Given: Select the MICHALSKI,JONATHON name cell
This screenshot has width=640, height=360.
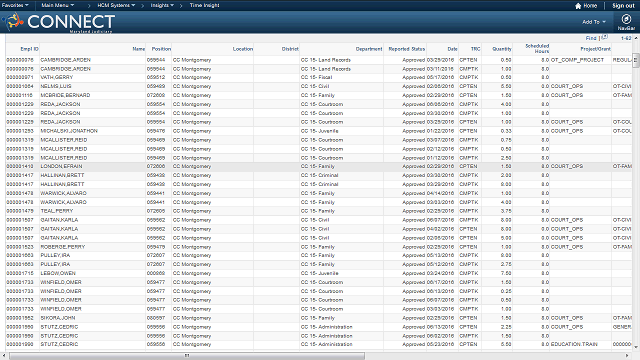Looking at the screenshot, I should click(69, 131).
